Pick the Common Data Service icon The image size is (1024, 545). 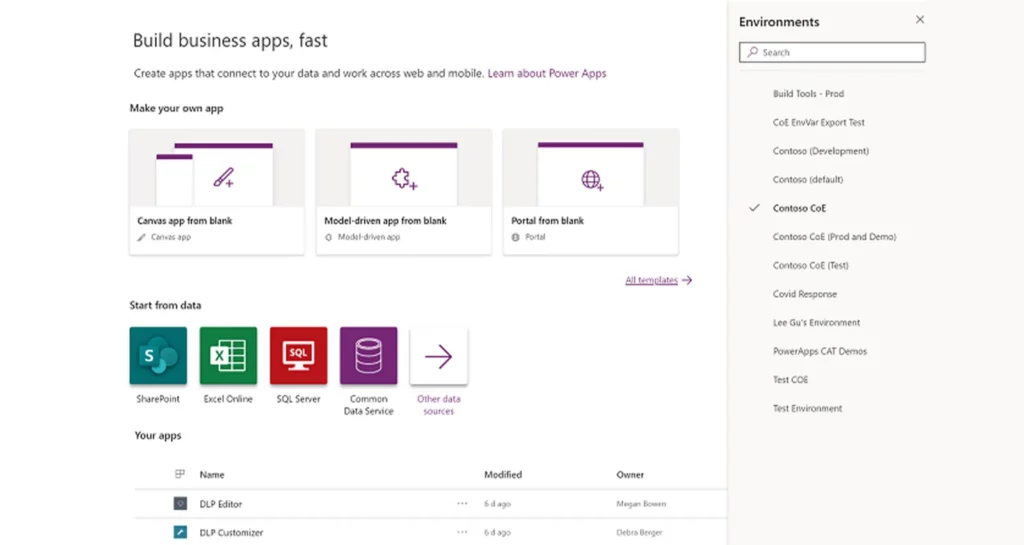click(x=368, y=355)
